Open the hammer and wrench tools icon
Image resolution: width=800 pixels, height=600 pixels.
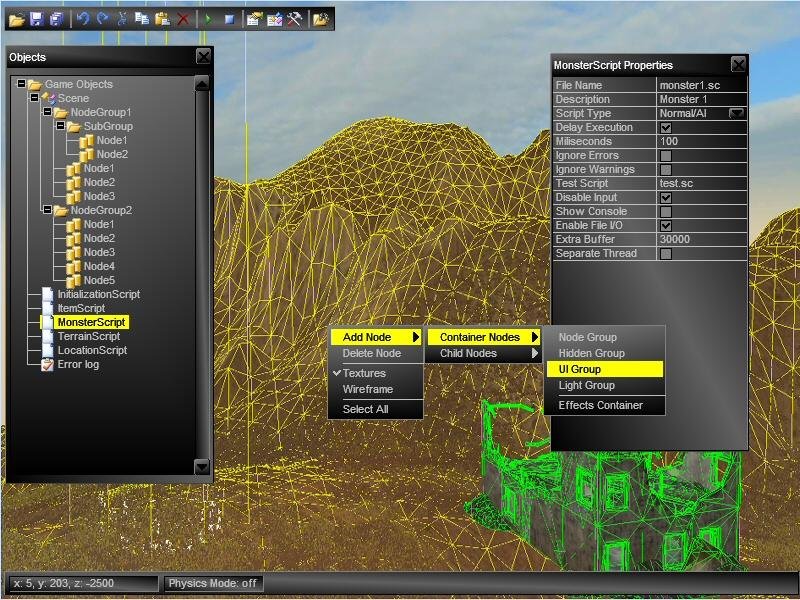click(x=294, y=19)
